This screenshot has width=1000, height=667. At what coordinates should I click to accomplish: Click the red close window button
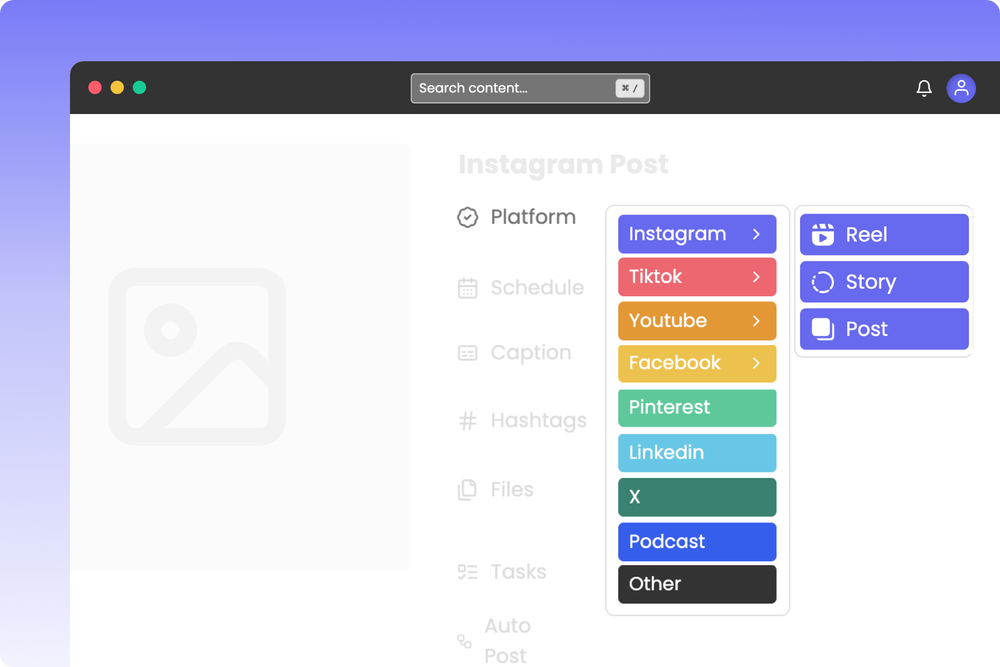[x=95, y=87]
